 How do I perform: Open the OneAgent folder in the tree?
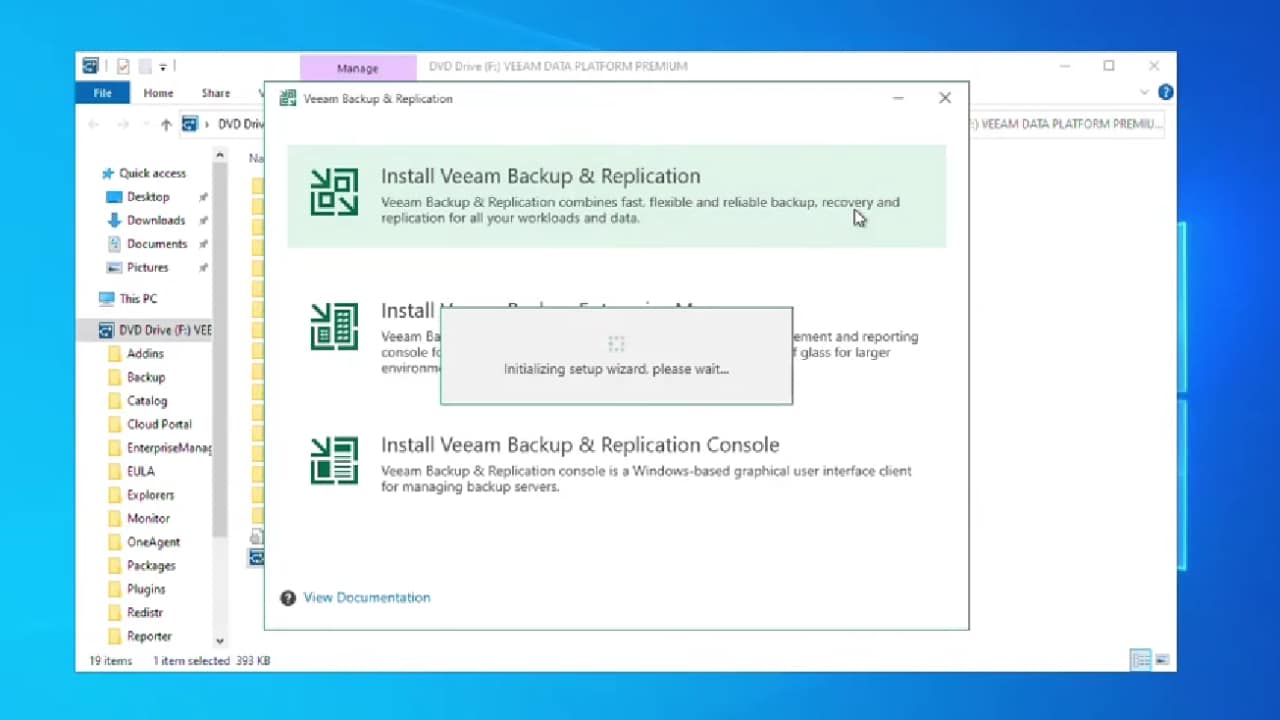pyautogui.click(x=153, y=542)
